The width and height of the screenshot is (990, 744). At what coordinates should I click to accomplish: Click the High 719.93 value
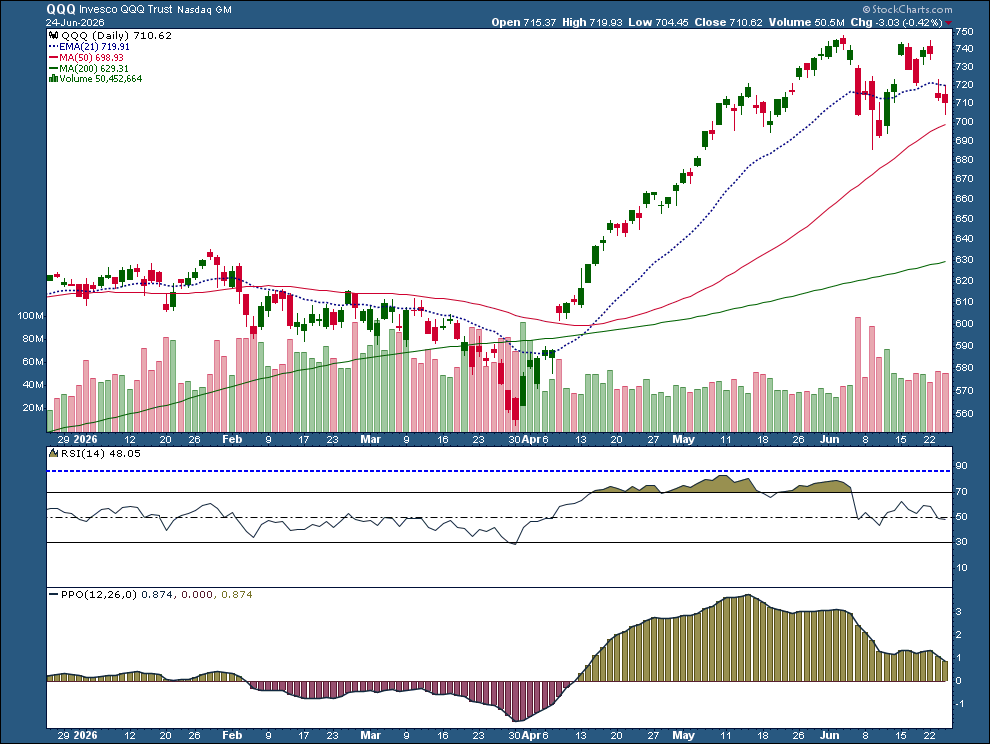(592, 22)
